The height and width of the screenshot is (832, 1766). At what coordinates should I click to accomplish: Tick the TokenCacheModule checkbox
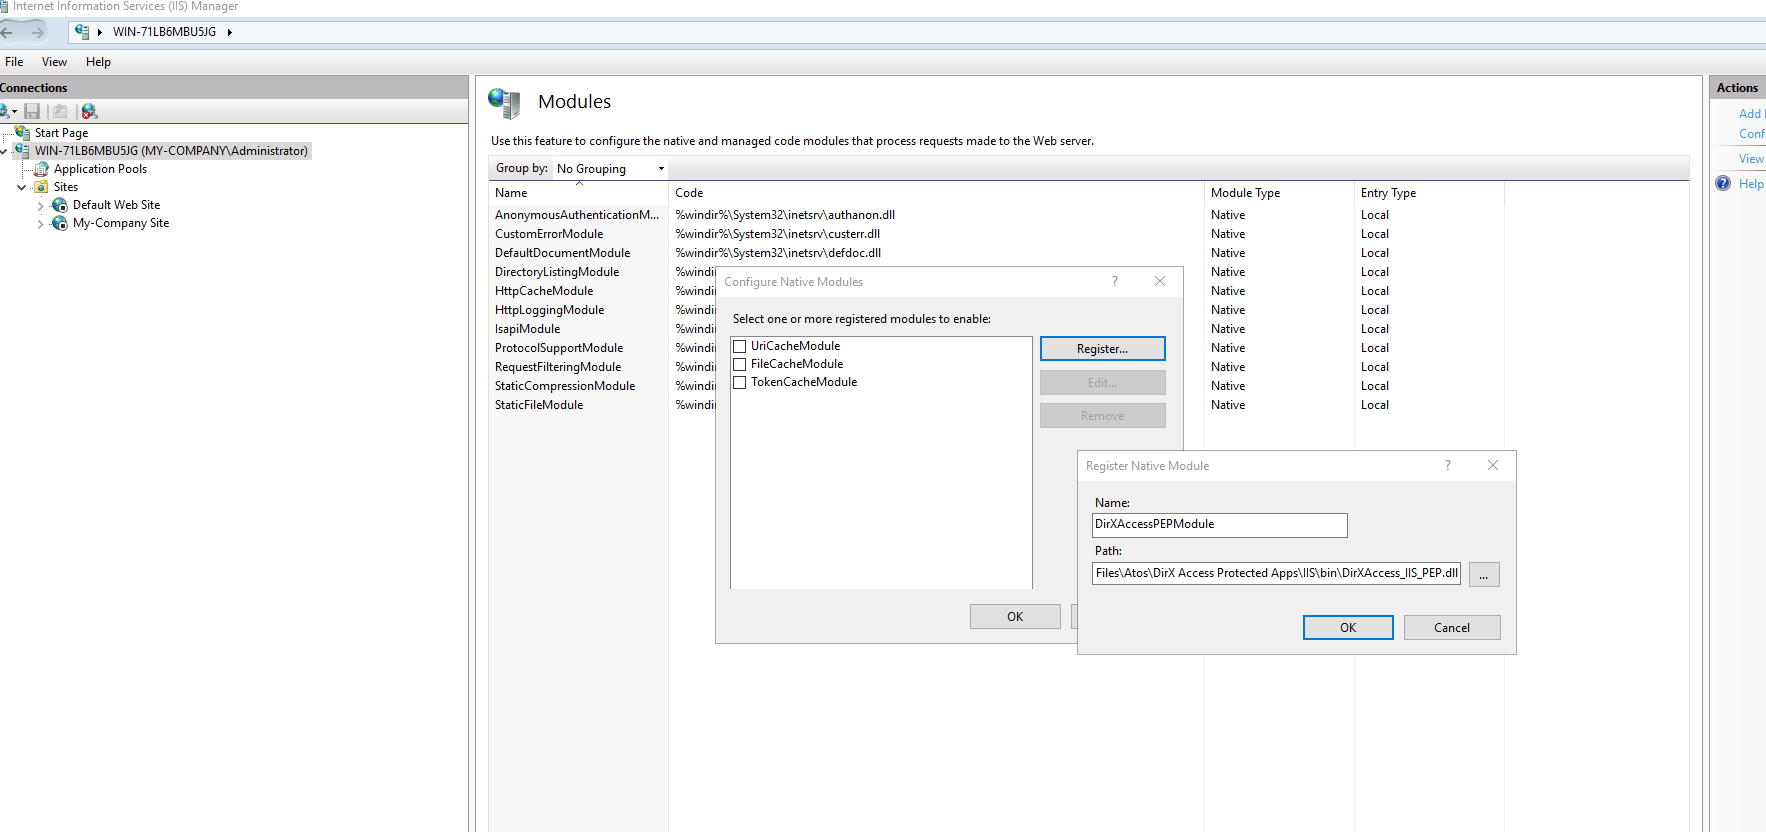point(740,383)
